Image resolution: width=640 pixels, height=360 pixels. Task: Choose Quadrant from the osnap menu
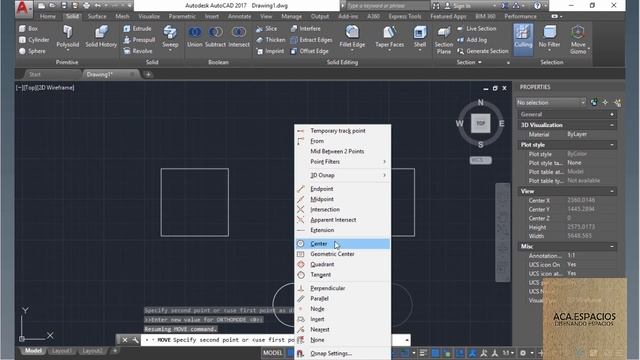coord(342,264)
